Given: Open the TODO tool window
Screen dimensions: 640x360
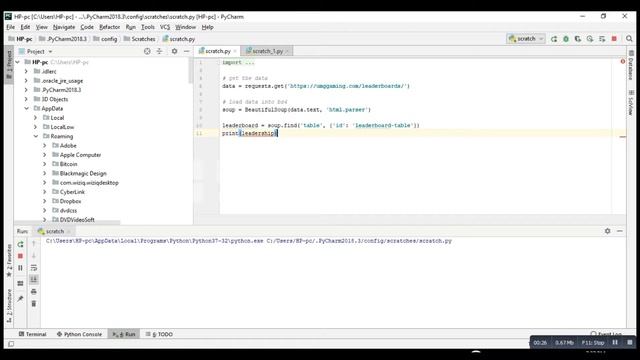Looking at the screenshot, I should (160, 334).
